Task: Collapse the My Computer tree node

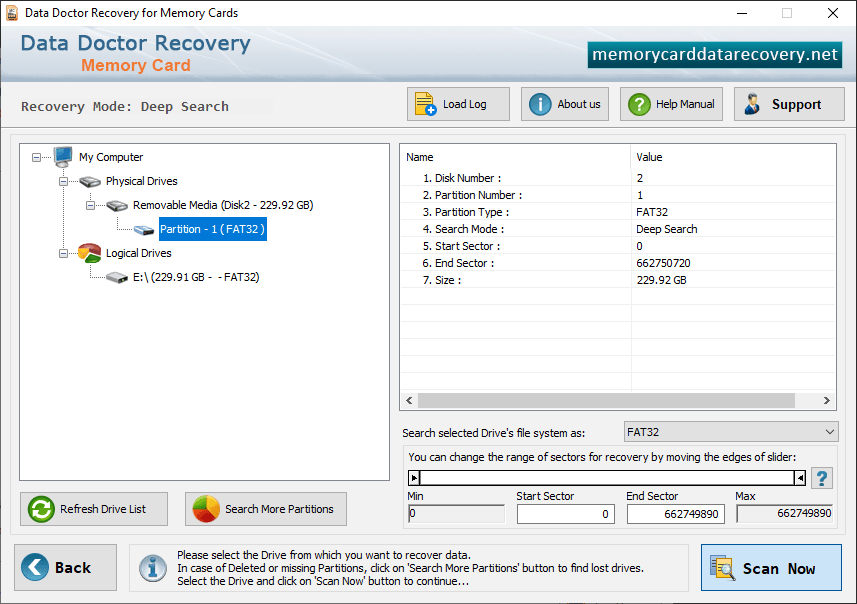Action: coord(36,157)
